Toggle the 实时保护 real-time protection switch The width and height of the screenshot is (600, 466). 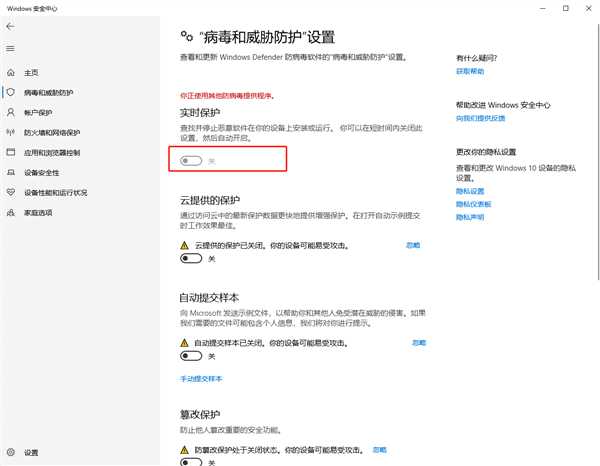[x=191, y=161]
